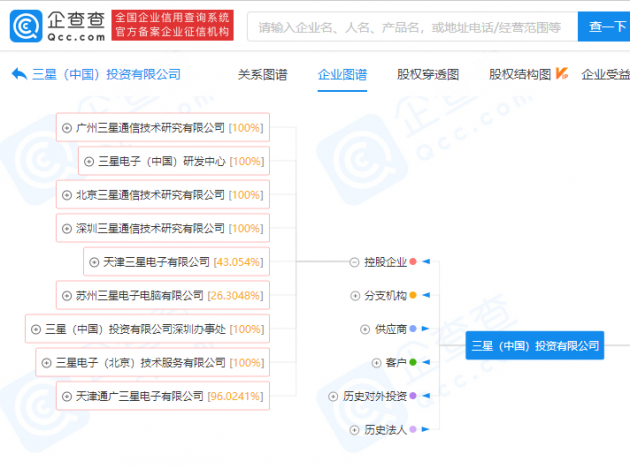The height and width of the screenshot is (469, 630).
Task: Expand 天津通广三星电子有限公司 node
Action: pyautogui.click(x=67, y=397)
